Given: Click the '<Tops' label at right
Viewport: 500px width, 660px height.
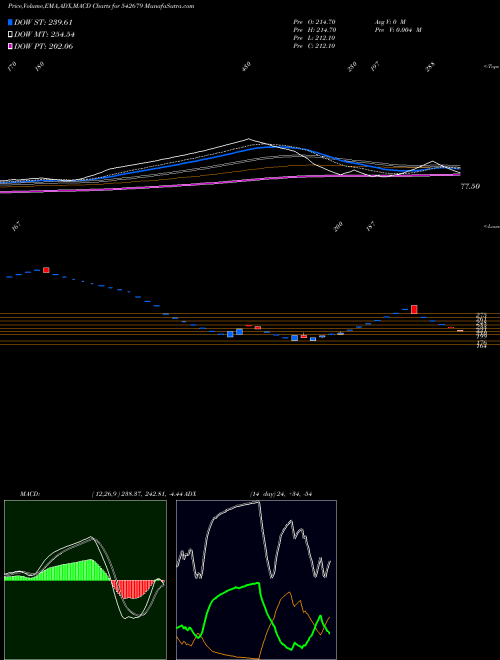Looking at the screenshot, I should click(x=492, y=67).
